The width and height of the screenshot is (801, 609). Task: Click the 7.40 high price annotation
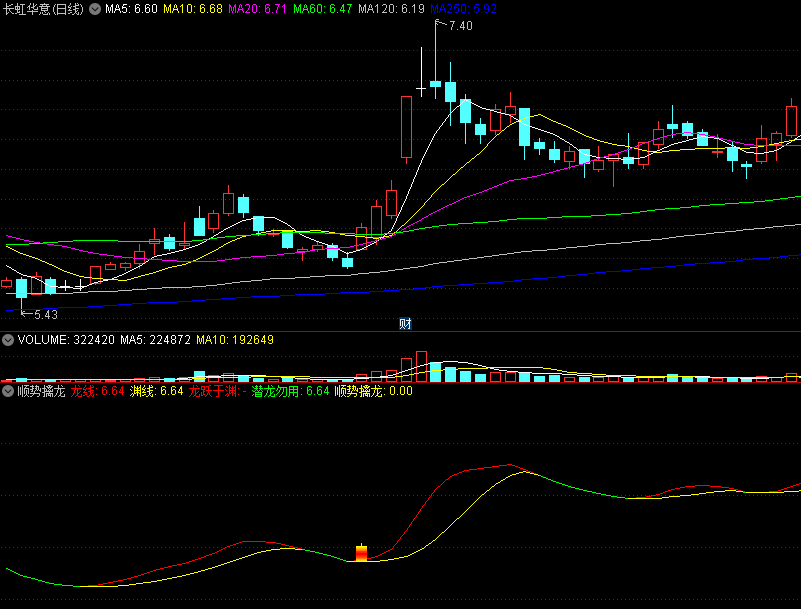click(460, 26)
